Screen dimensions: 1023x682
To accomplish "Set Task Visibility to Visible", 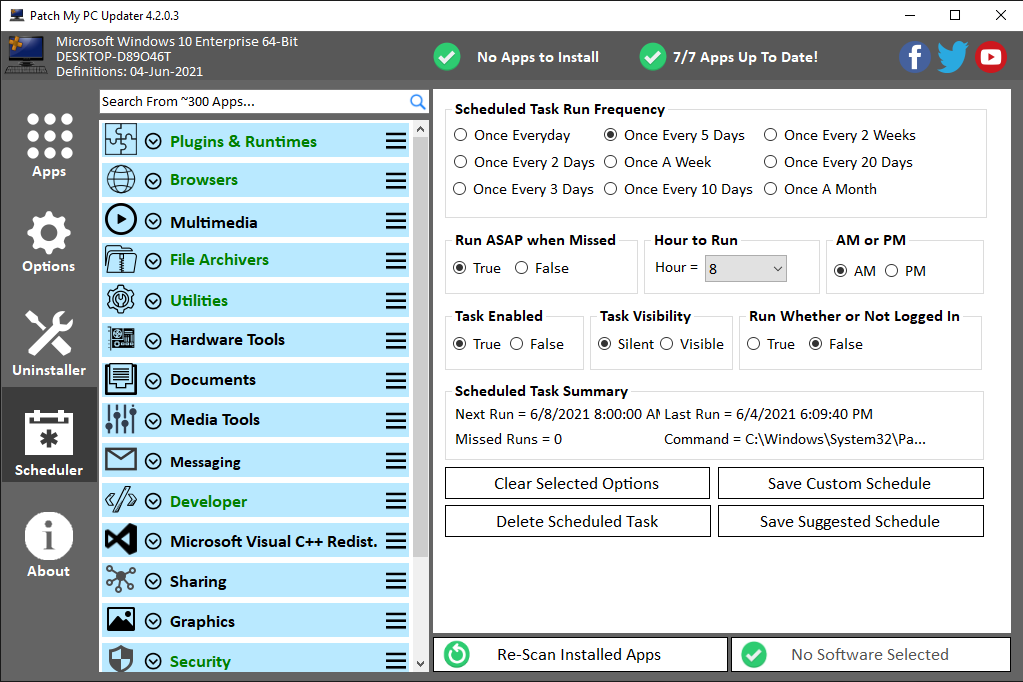I will pyautogui.click(x=668, y=344).
